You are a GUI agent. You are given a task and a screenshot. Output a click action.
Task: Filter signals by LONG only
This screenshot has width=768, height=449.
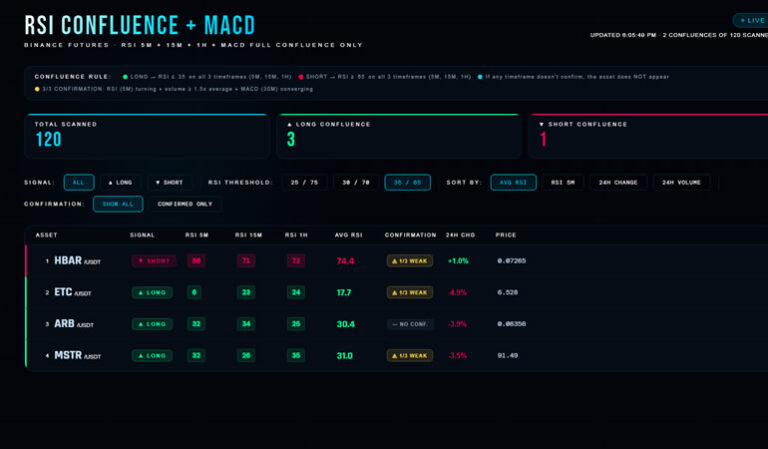tap(120, 183)
